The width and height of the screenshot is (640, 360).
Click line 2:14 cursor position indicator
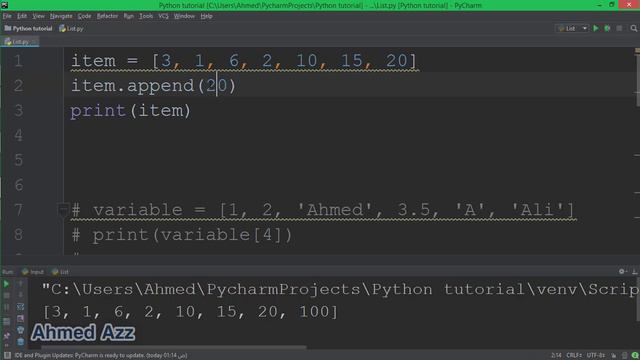tap(556, 356)
